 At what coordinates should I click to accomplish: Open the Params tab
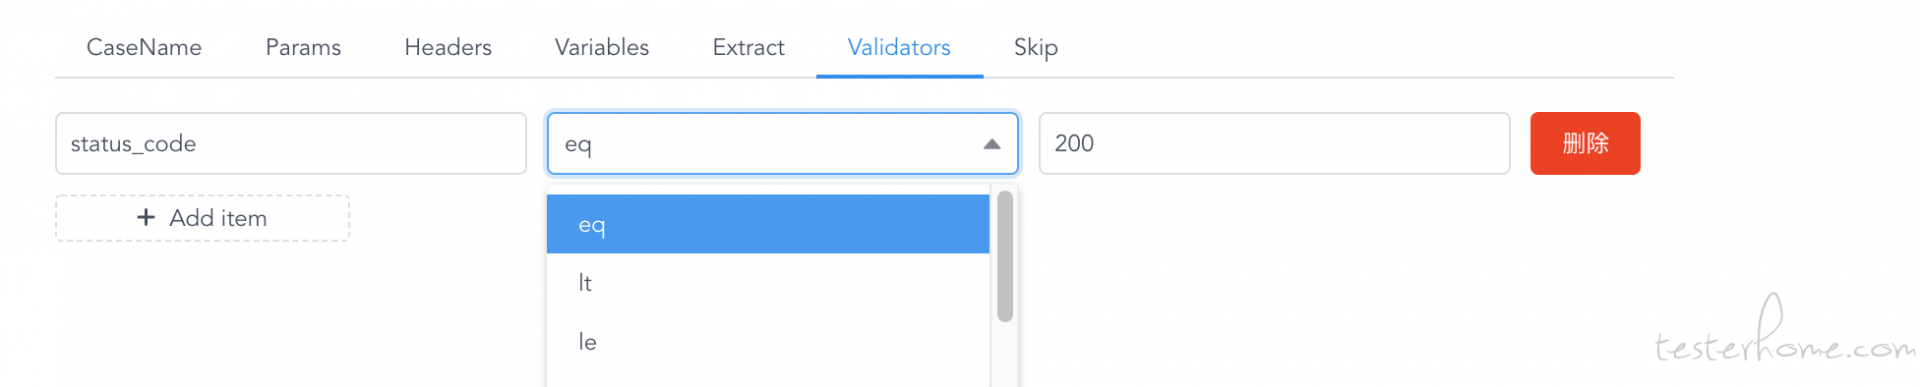coord(303,47)
